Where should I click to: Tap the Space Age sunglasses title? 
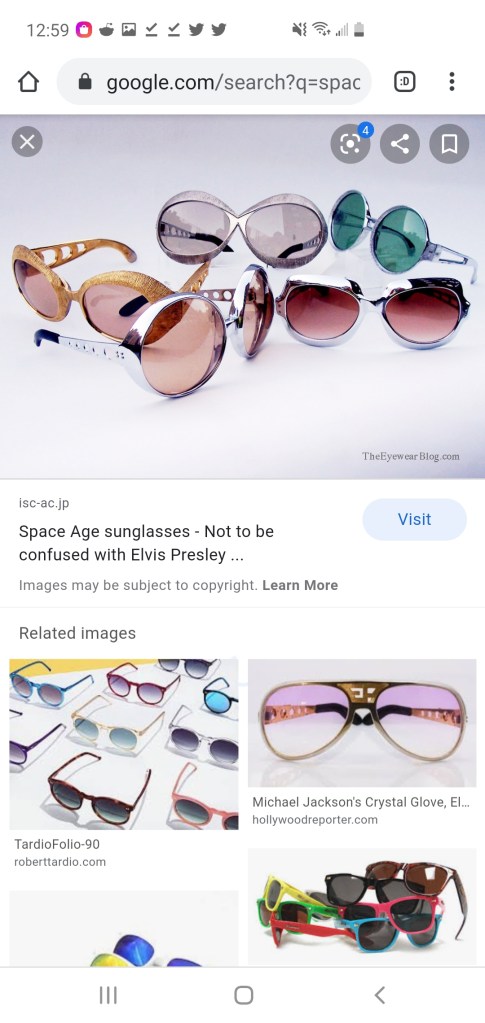(x=146, y=543)
